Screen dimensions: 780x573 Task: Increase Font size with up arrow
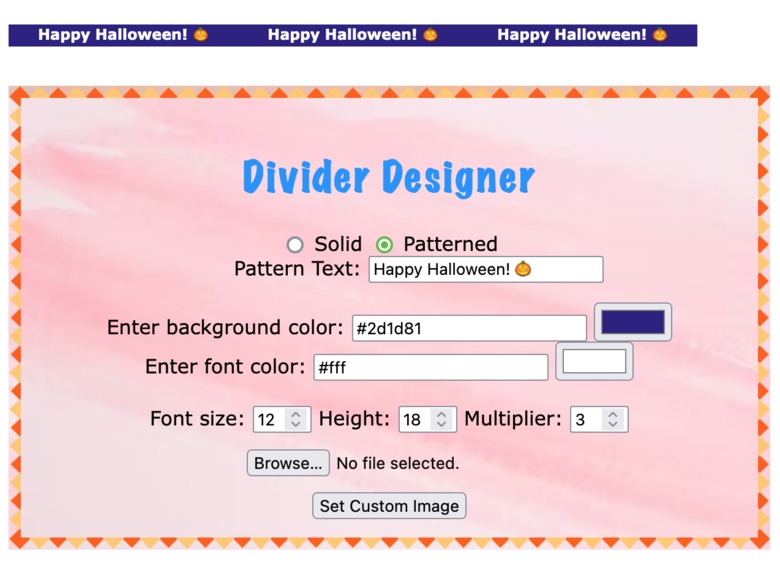tap(296, 414)
